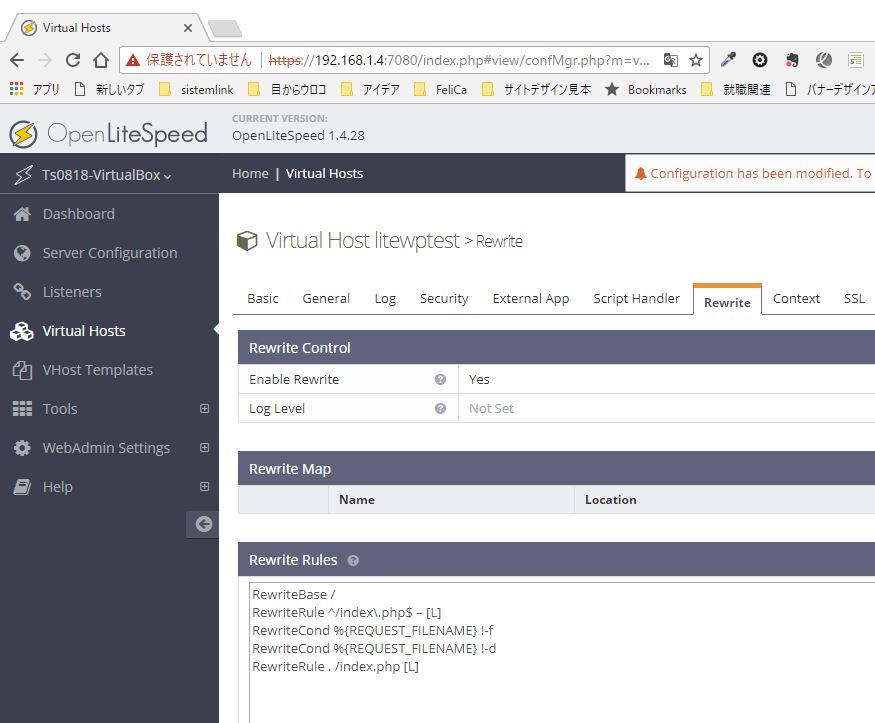
Task: Open the Evernote extension icon
Action: click(792, 60)
